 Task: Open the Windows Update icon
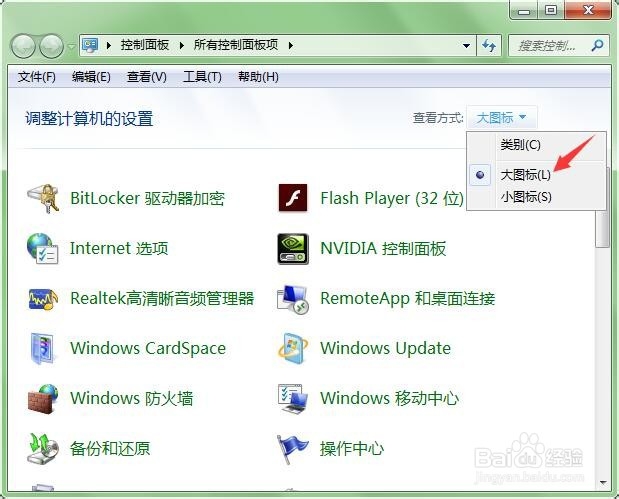[293, 349]
